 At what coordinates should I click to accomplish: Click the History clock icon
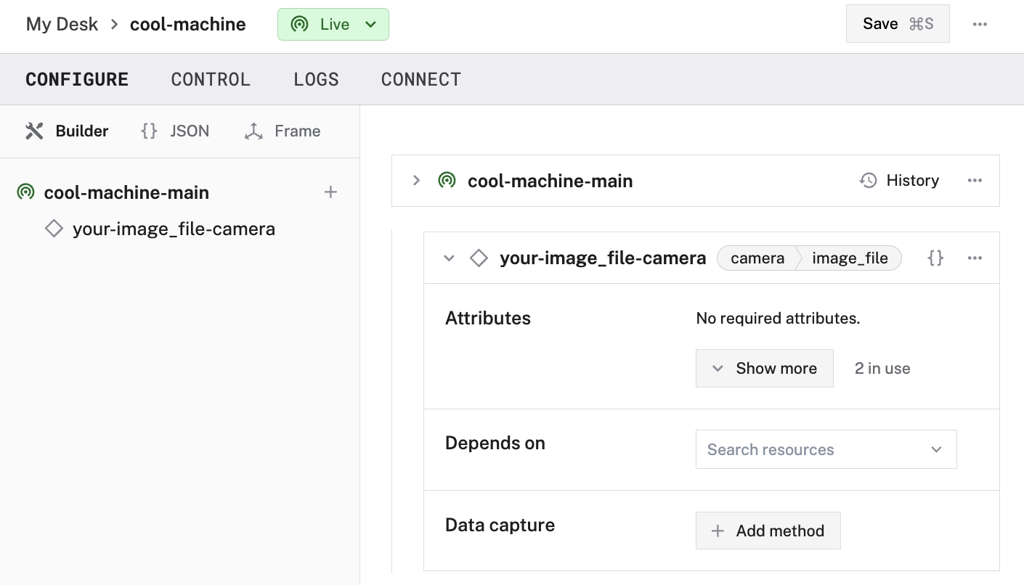[x=866, y=180]
